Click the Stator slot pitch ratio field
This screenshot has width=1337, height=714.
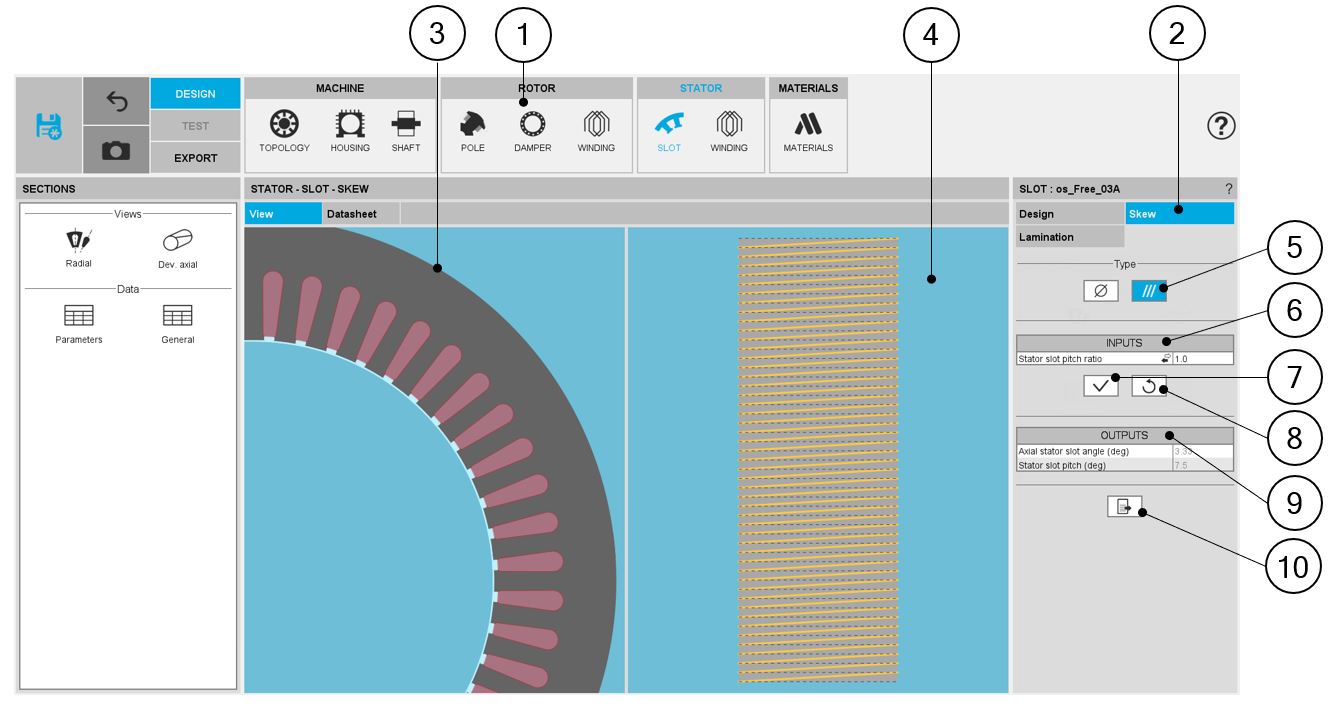click(x=1202, y=359)
